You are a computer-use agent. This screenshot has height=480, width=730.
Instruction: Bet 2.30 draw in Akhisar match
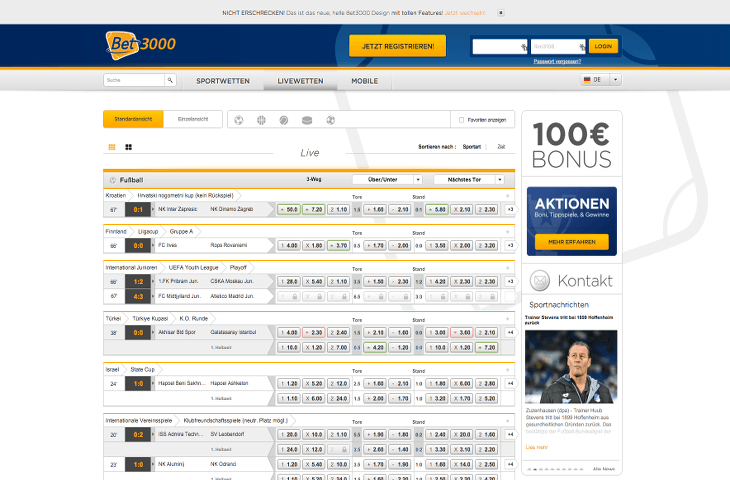(313, 332)
